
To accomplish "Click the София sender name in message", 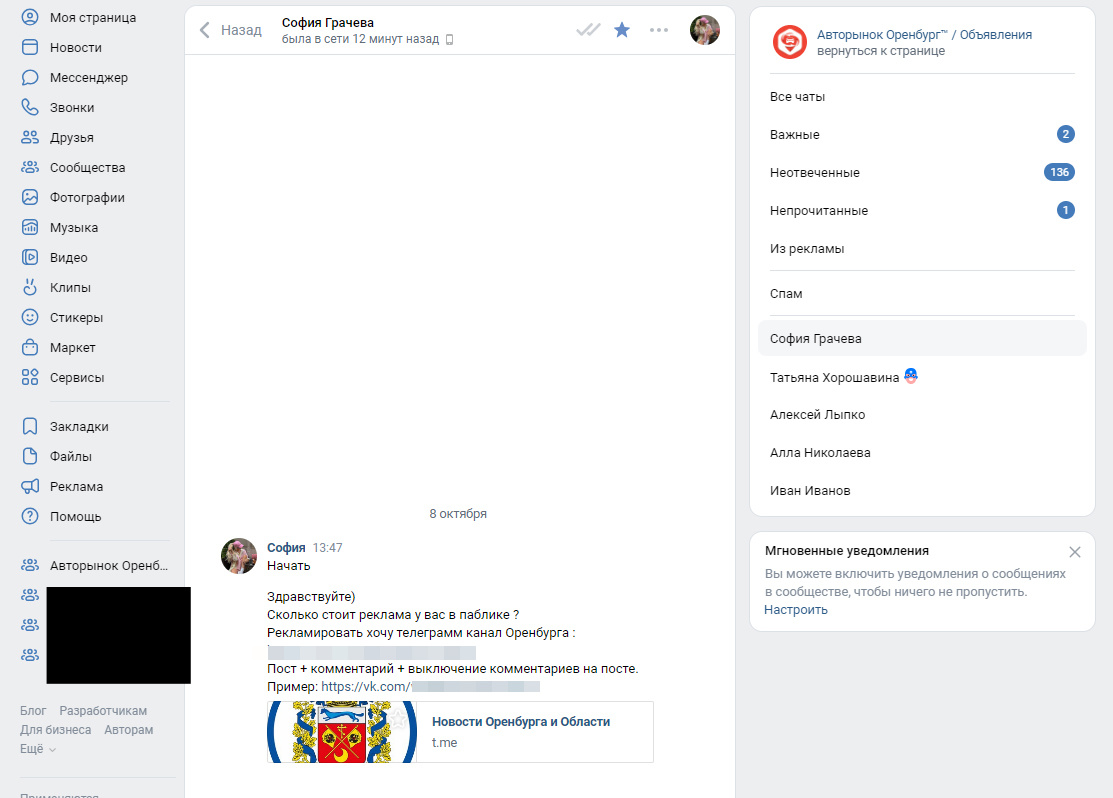I will pyautogui.click(x=286, y=547).
